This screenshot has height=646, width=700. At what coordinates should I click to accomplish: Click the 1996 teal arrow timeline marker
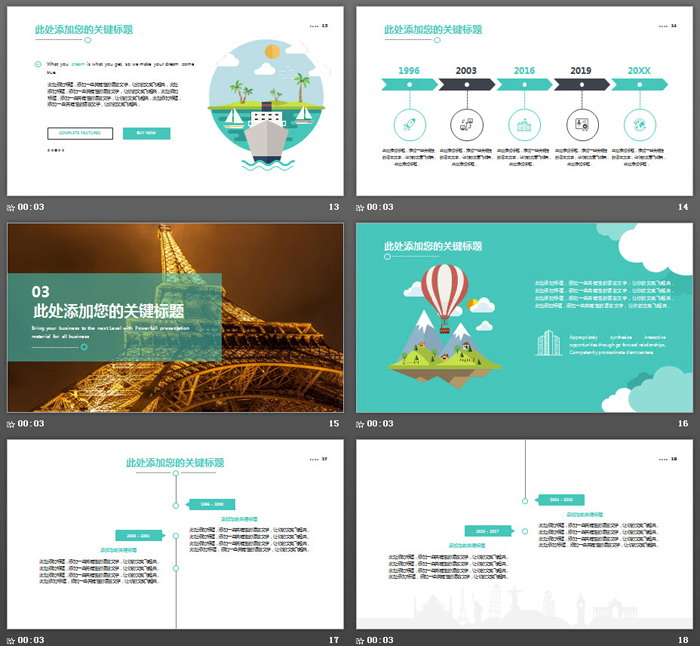409,84
